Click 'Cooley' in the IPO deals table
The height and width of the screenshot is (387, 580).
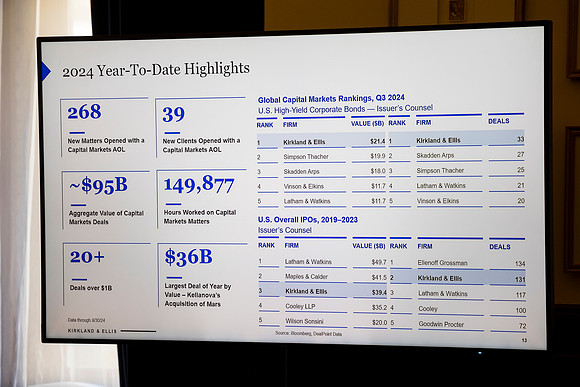428,309
